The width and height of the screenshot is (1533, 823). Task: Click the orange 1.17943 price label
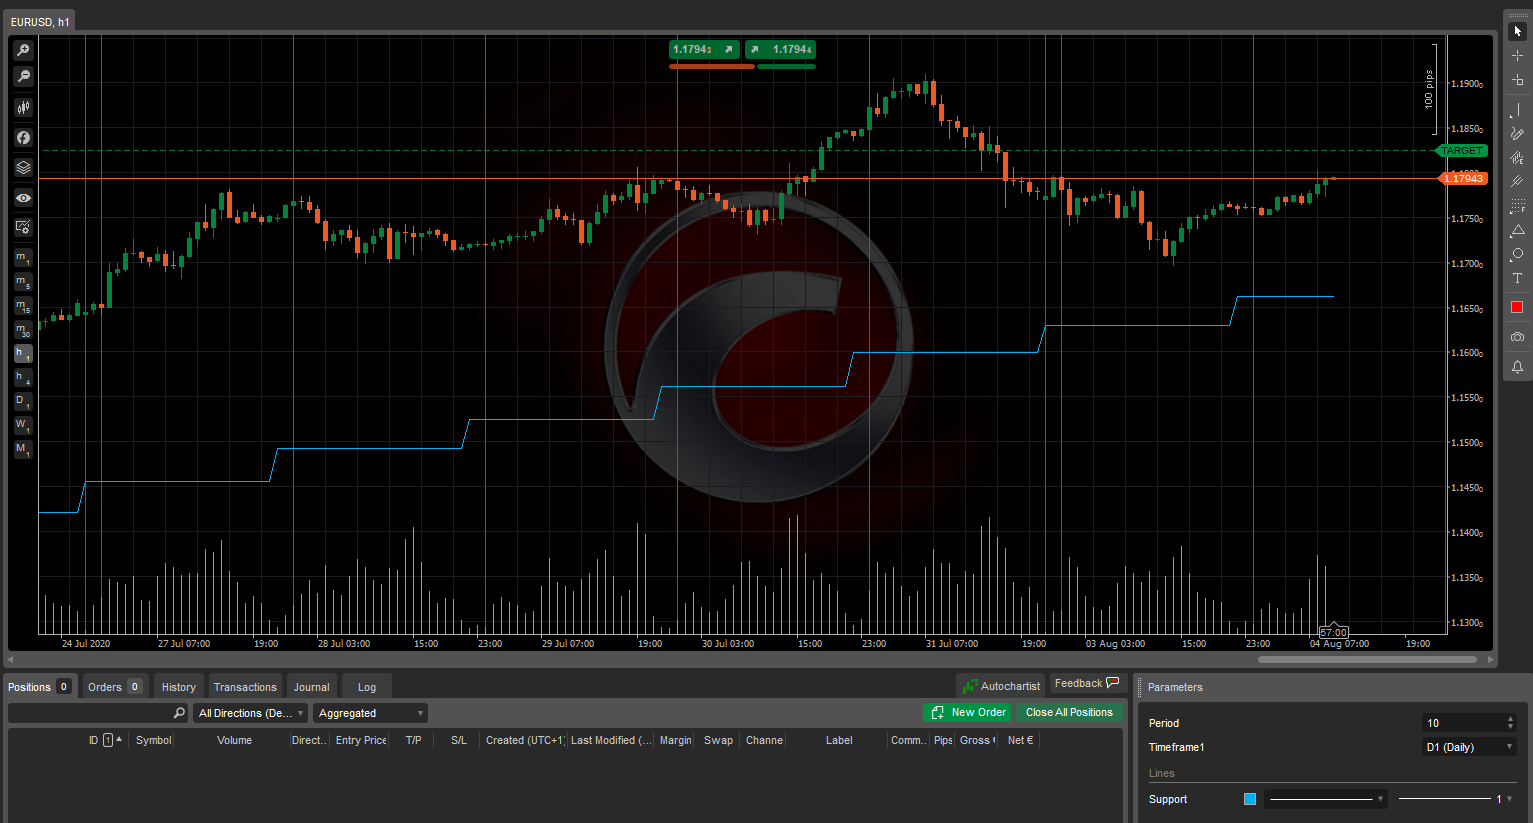coord(1462,178)
